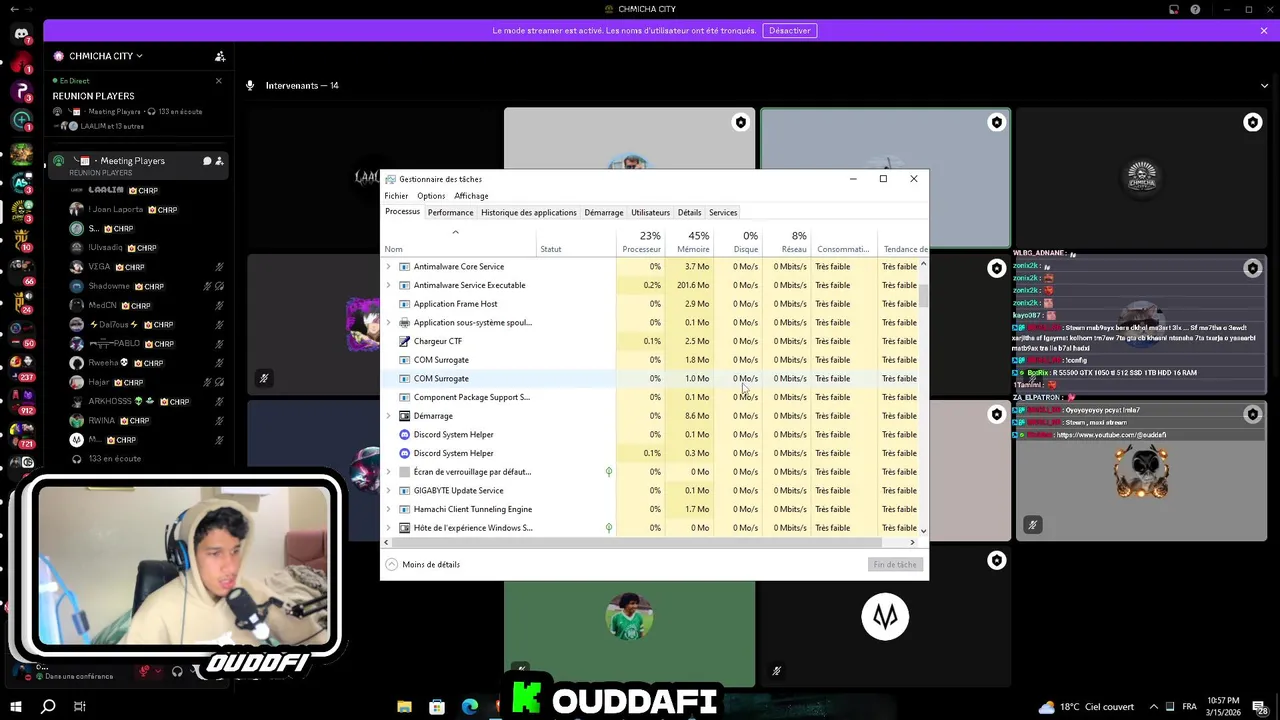
Task: Sort processes by Mémoire column
Action: tap(690, 242)
